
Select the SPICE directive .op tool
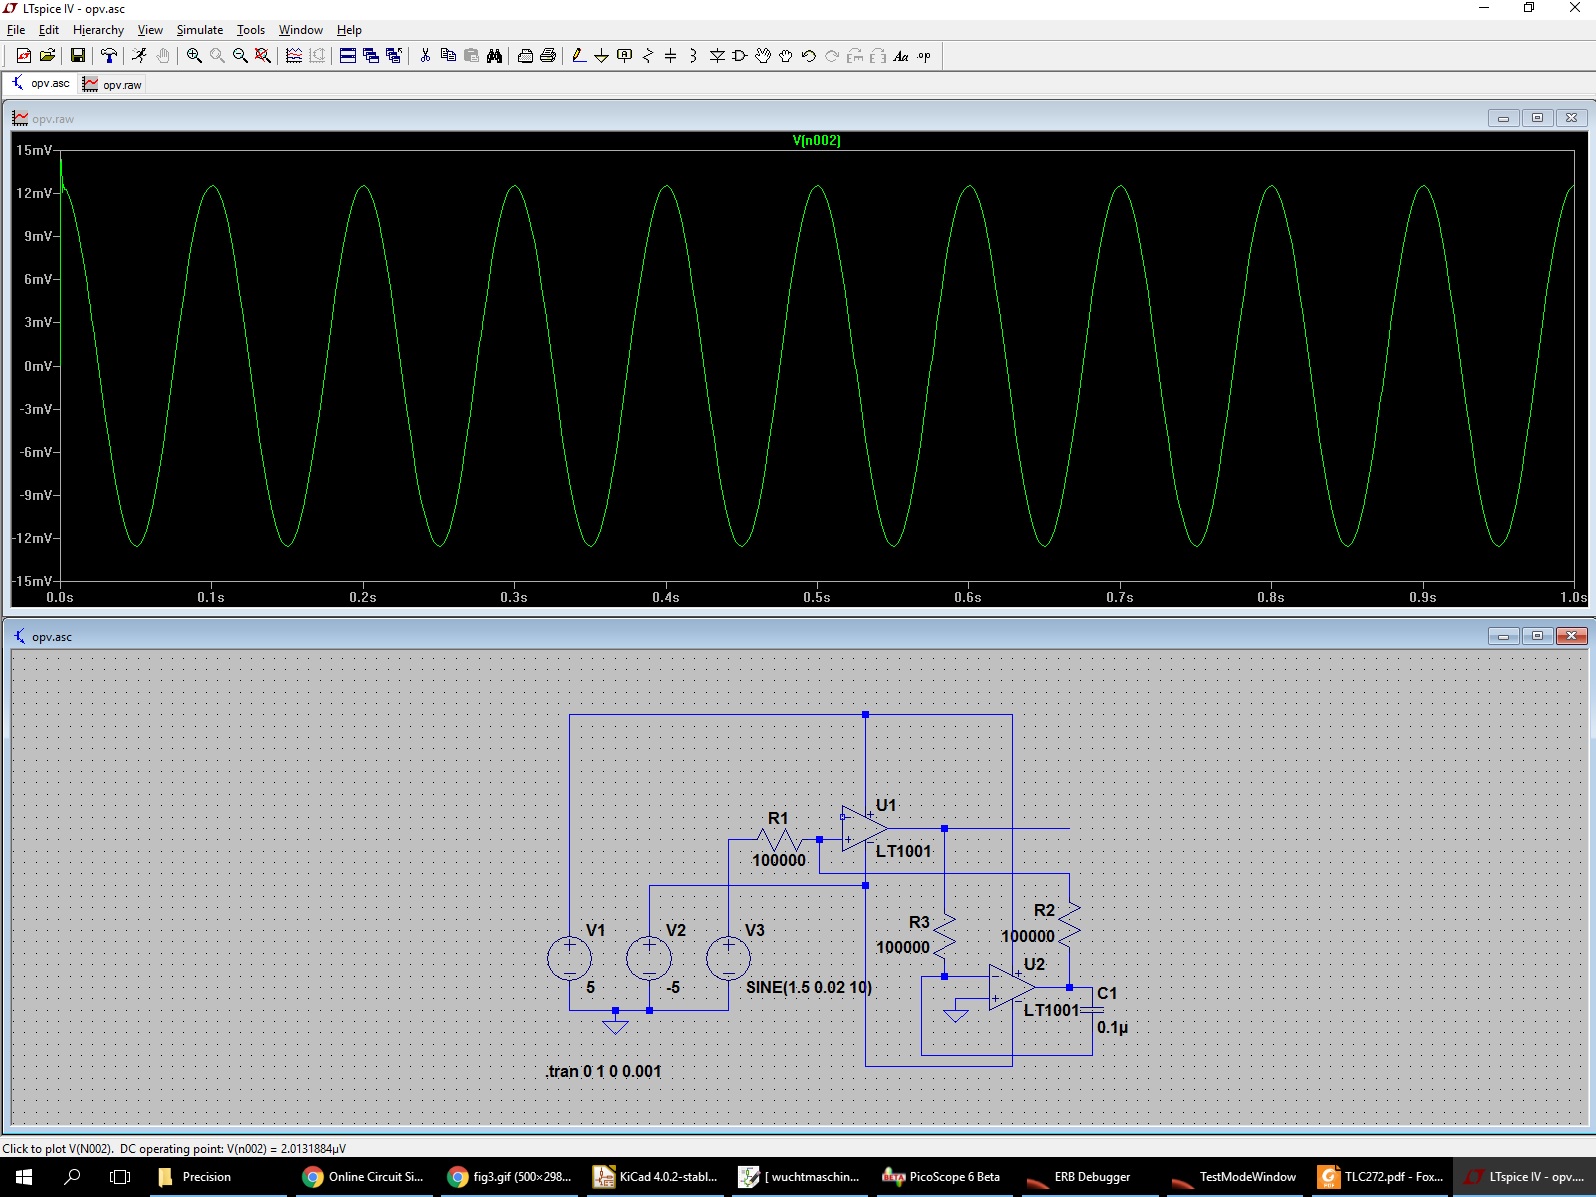pos(924,56)
